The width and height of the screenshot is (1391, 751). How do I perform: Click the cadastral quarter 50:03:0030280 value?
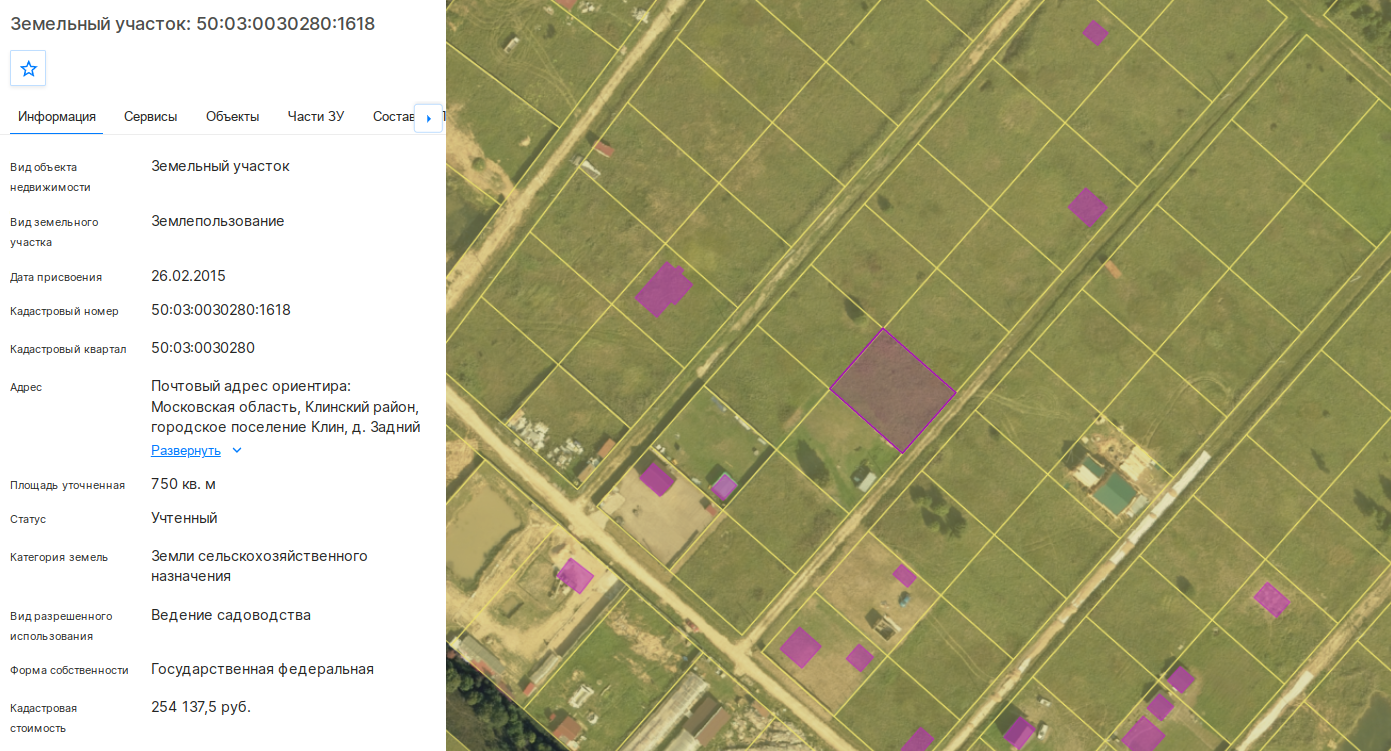tap(203, 348)
